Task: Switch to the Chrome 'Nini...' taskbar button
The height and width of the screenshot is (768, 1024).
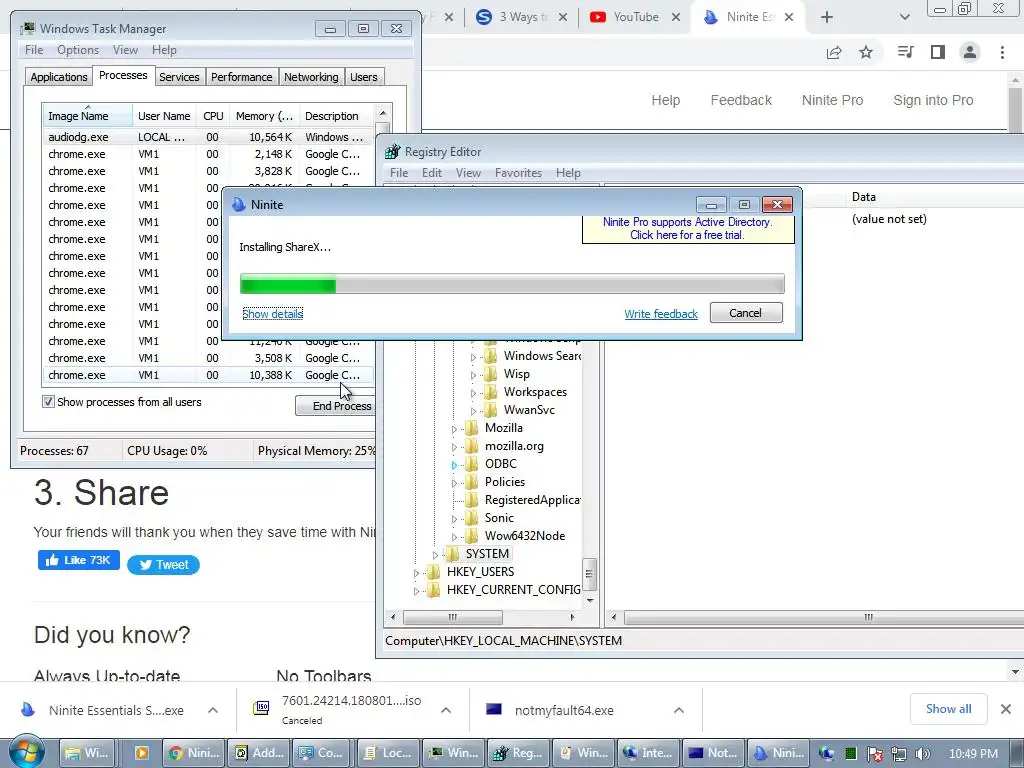Action: (x=193, y=753)
